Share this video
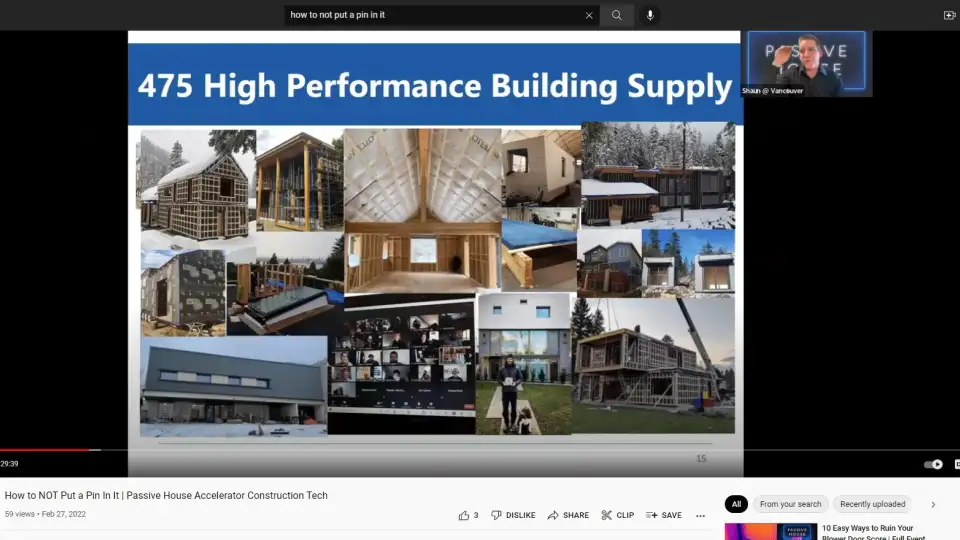960x540 pixels. [568, 515]
